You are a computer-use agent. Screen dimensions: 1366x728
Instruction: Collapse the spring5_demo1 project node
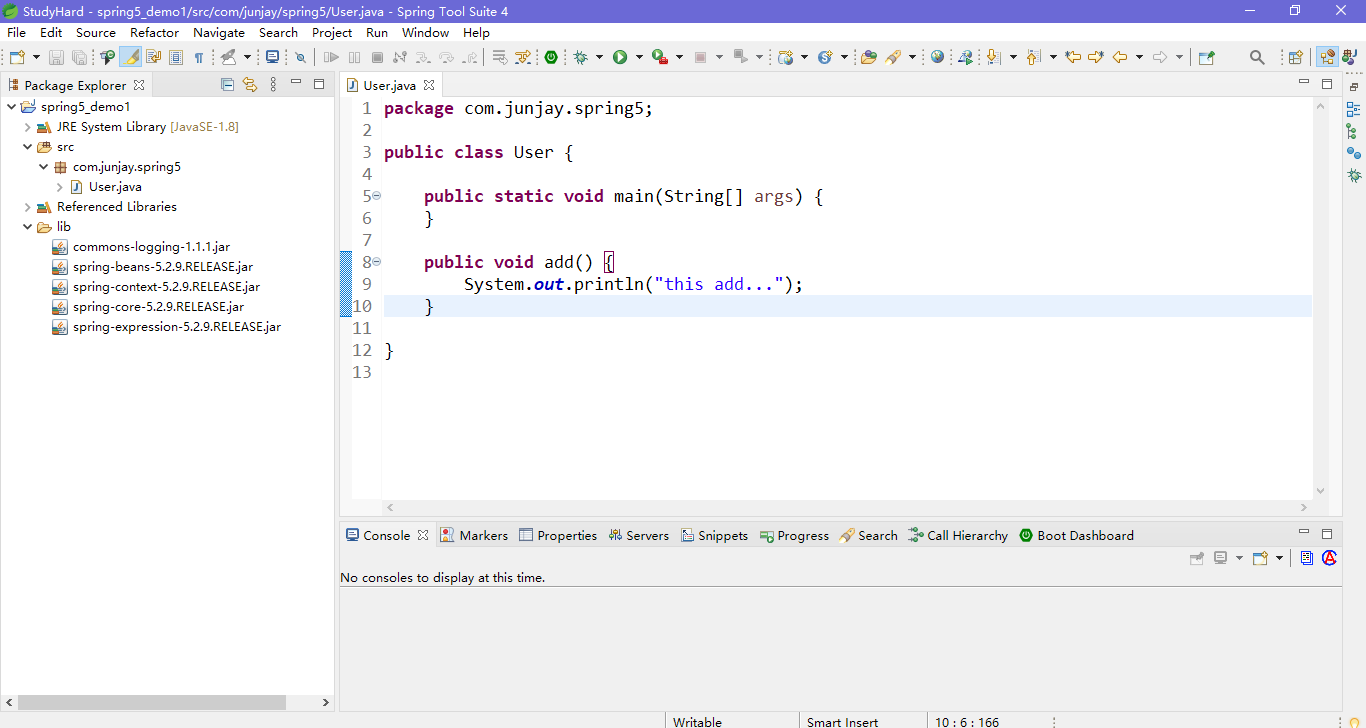[12, 106]
